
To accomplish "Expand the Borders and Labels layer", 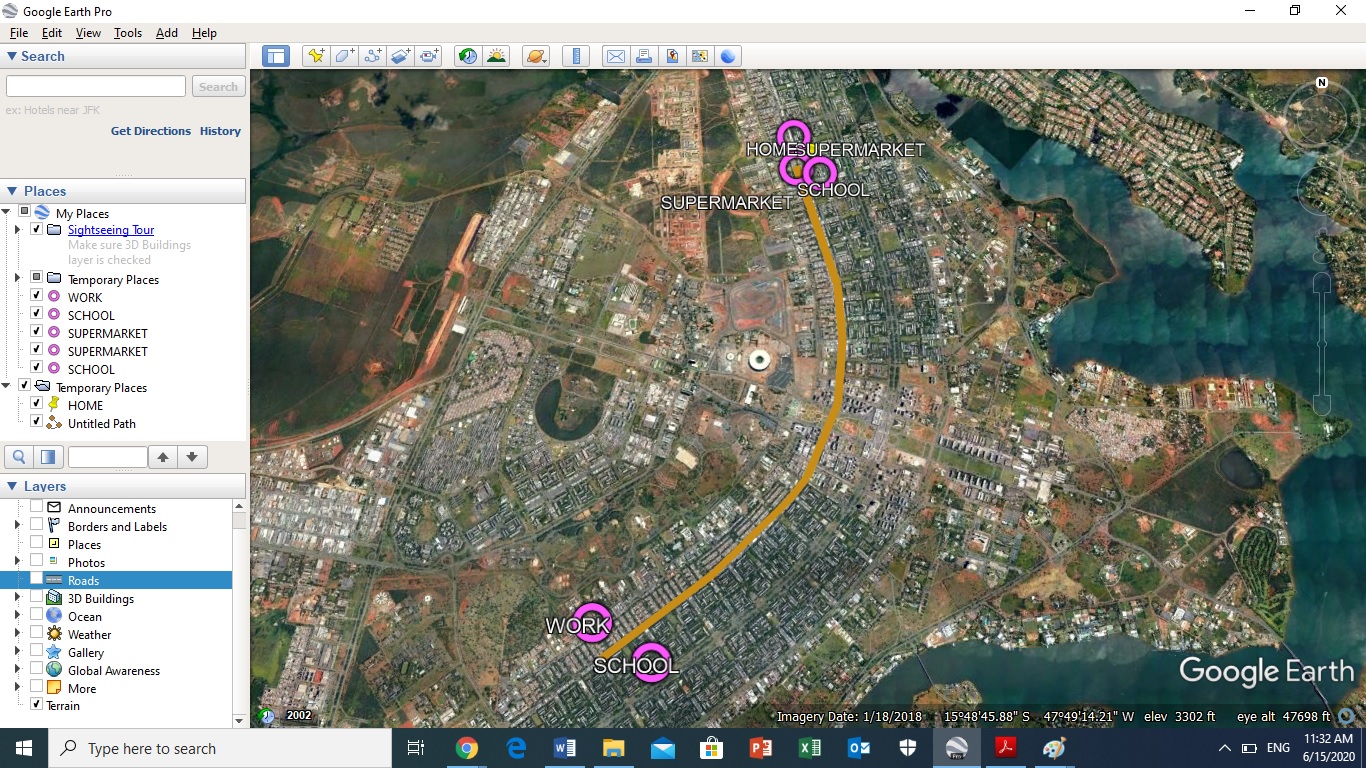I will click(17, 525).
